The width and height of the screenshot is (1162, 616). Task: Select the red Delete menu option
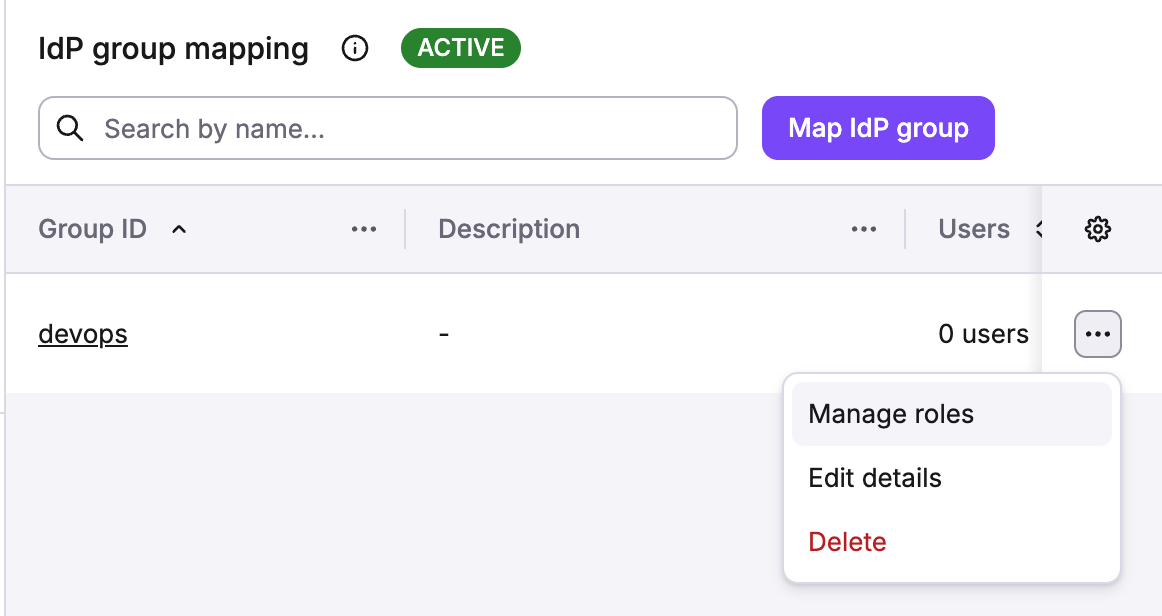click(847, 542)
